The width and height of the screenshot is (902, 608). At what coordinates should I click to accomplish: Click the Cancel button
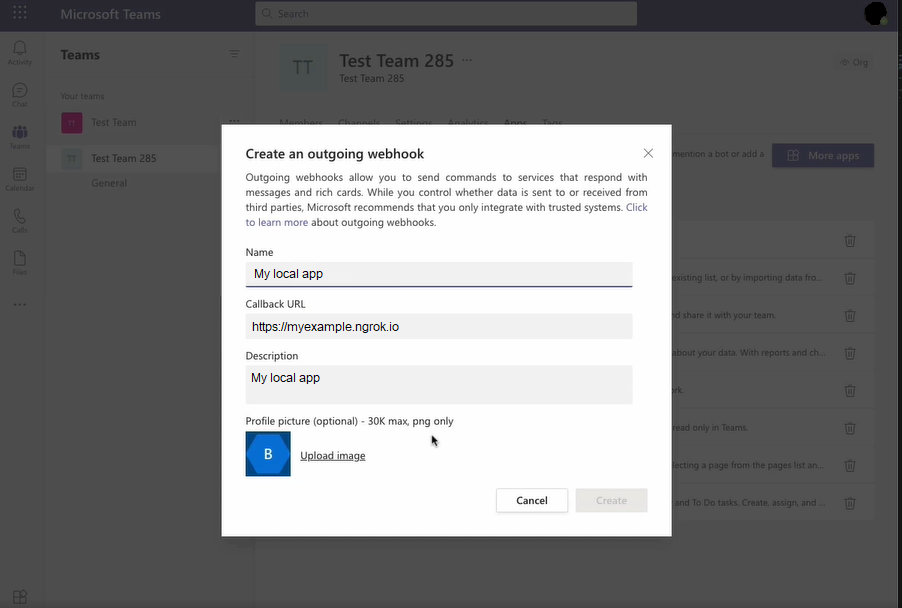pos(532,500)
